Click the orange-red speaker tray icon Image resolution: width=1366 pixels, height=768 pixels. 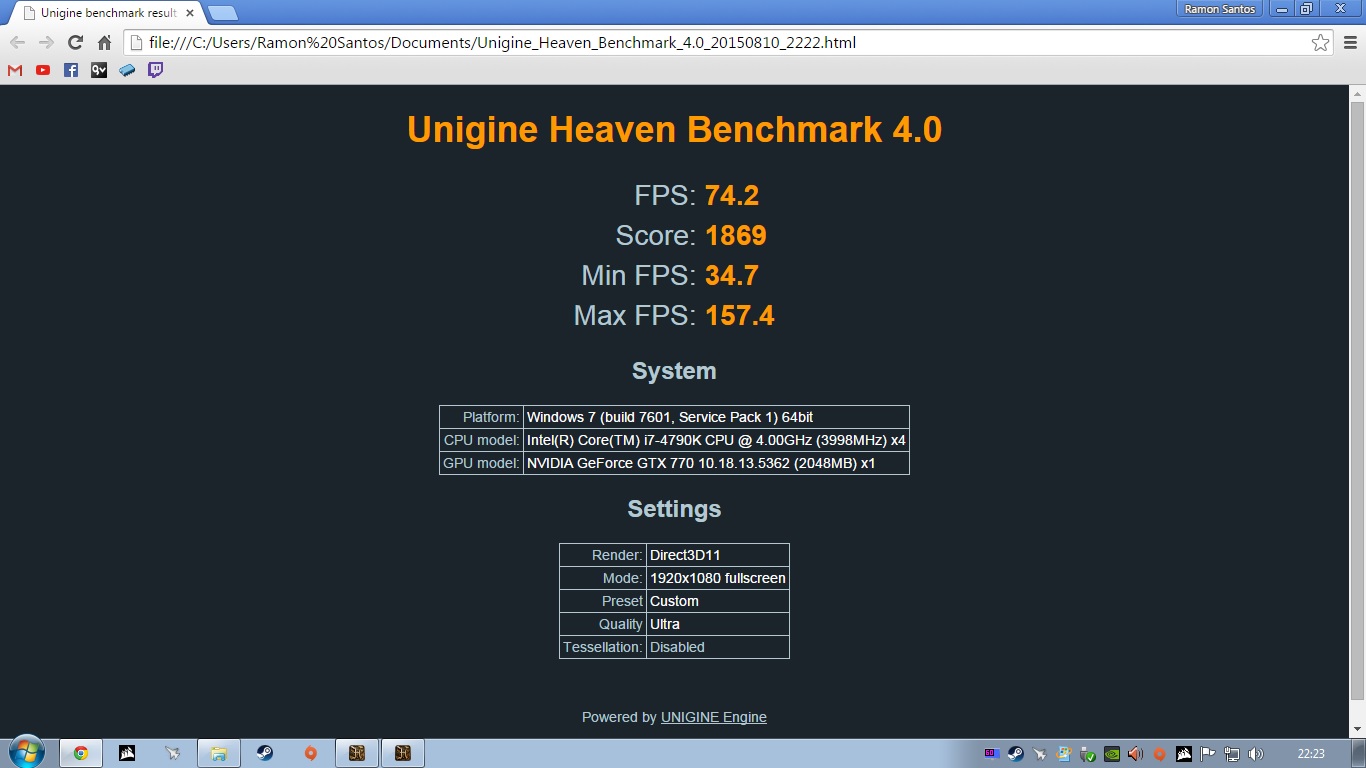point(1136,754)
